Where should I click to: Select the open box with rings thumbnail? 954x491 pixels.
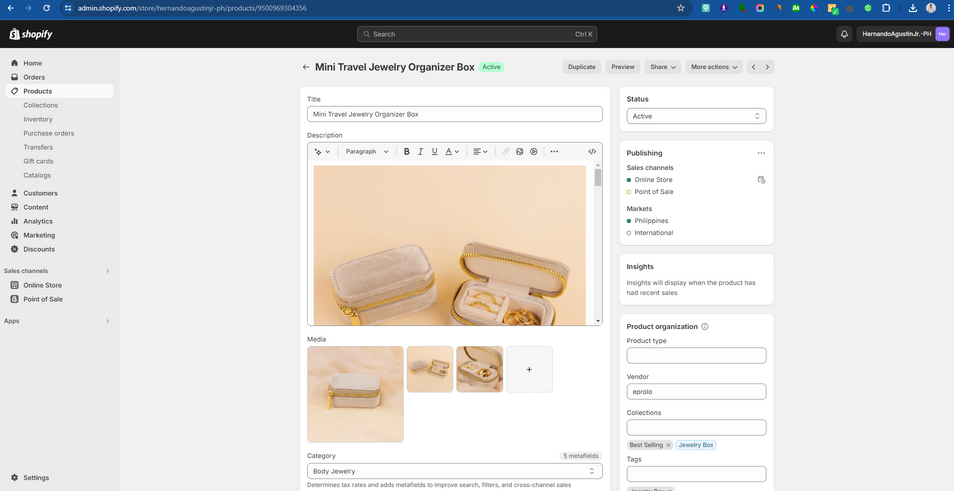tap(479, 369)
